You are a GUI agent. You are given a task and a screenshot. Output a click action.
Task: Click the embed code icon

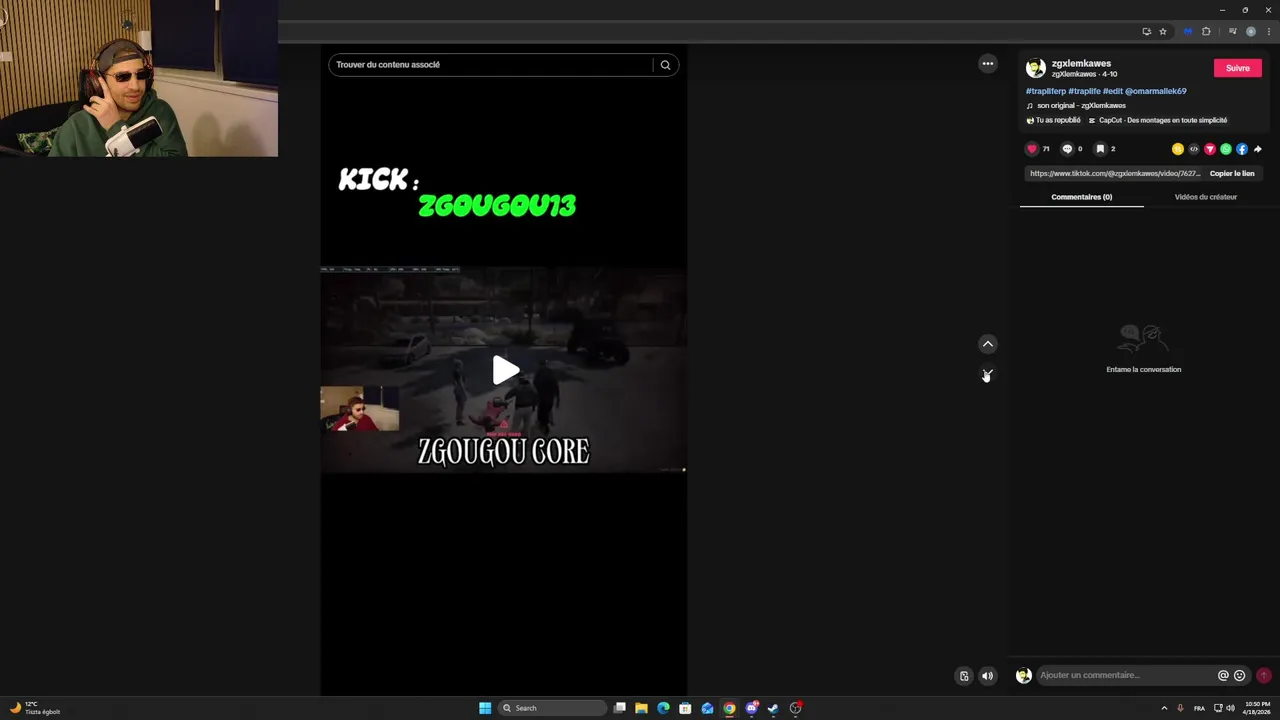(x=1194, y=149)
